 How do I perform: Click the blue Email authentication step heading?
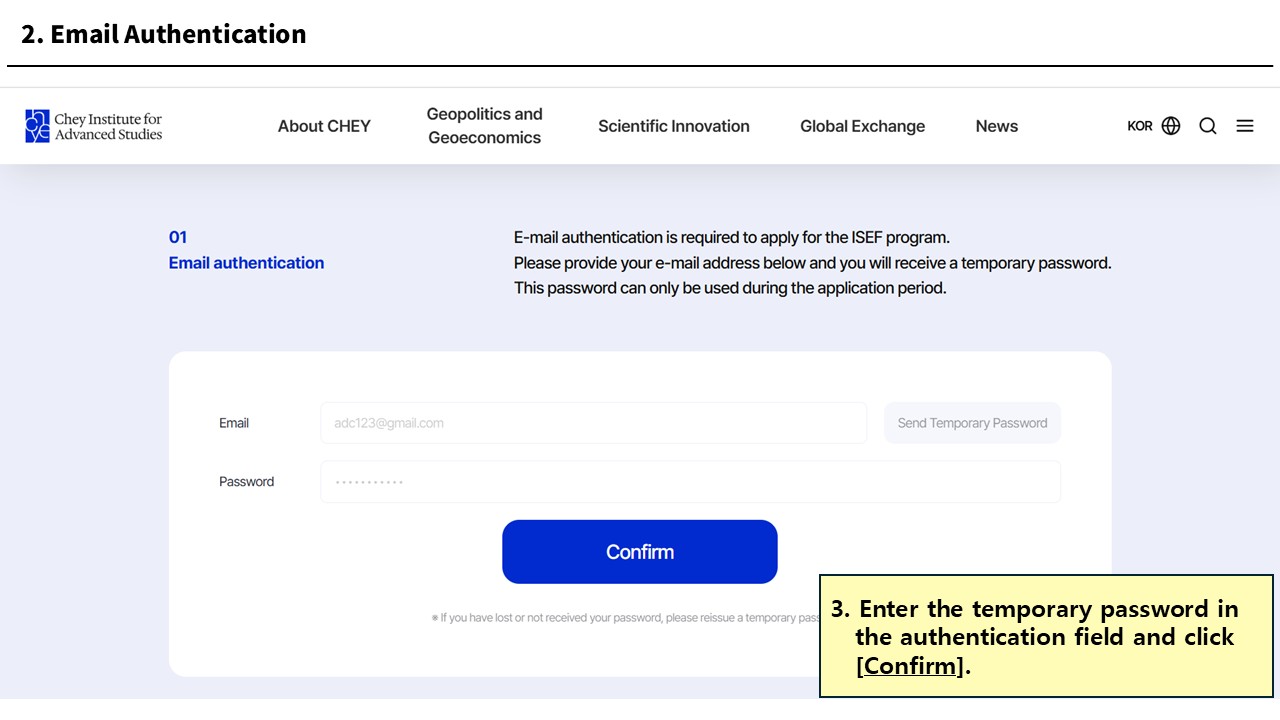246,263
